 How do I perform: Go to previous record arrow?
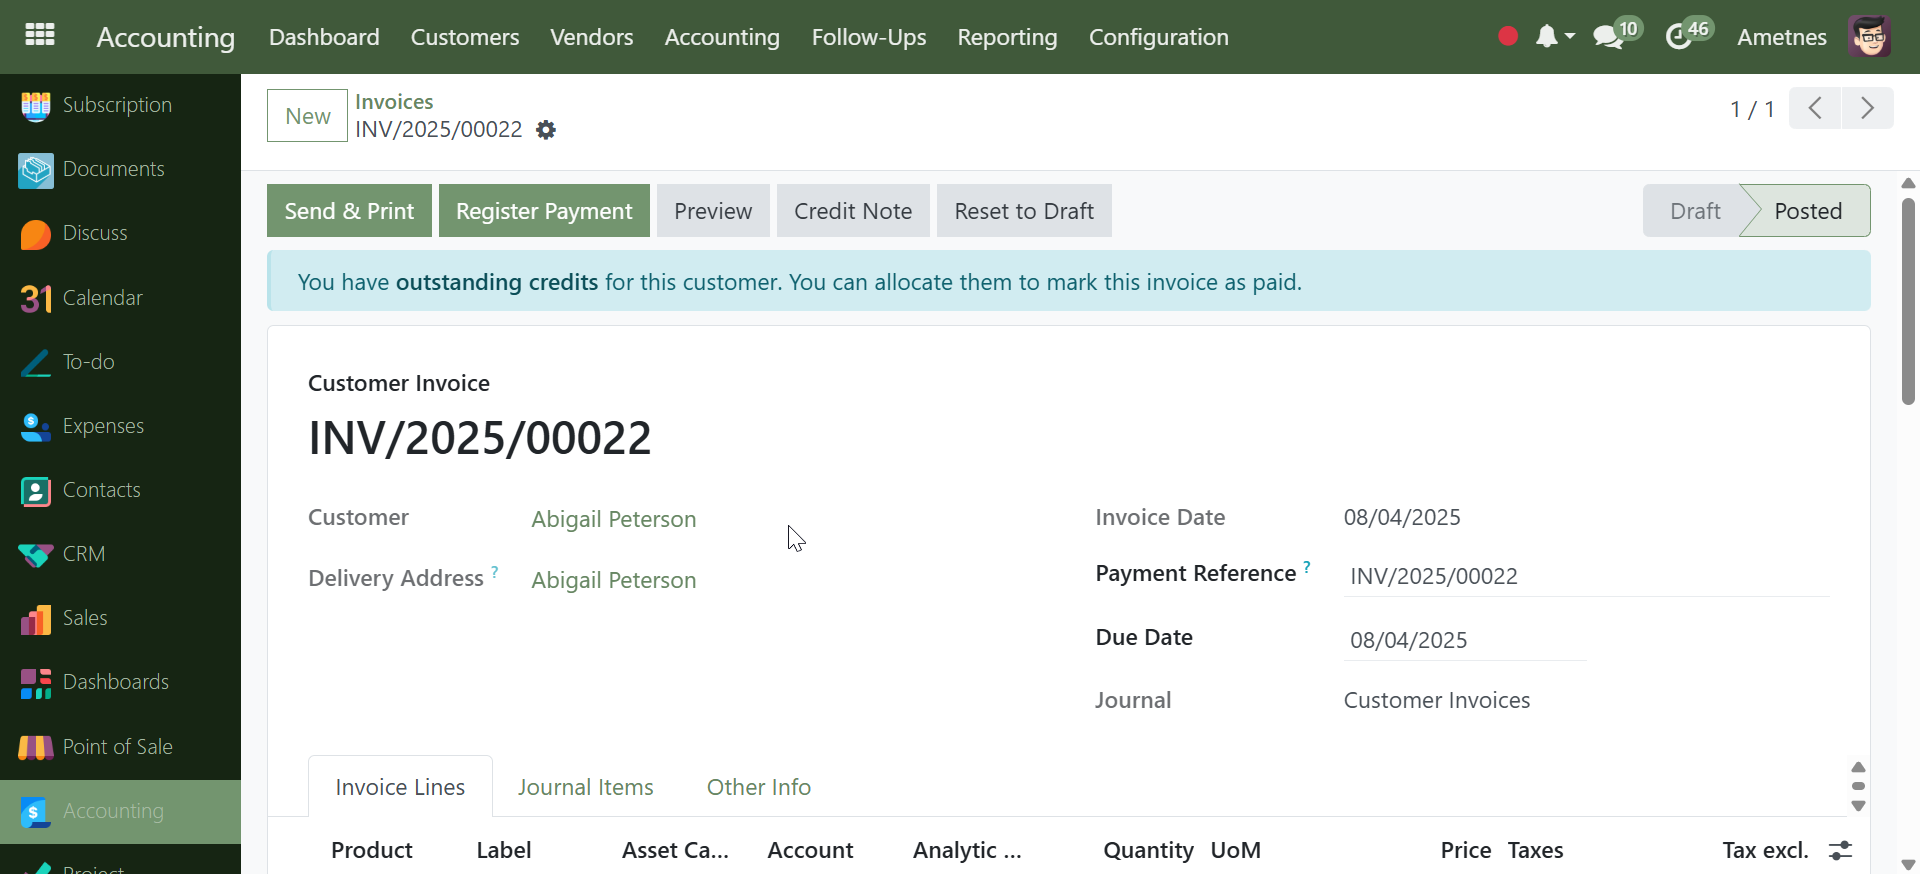(1815, 109)
